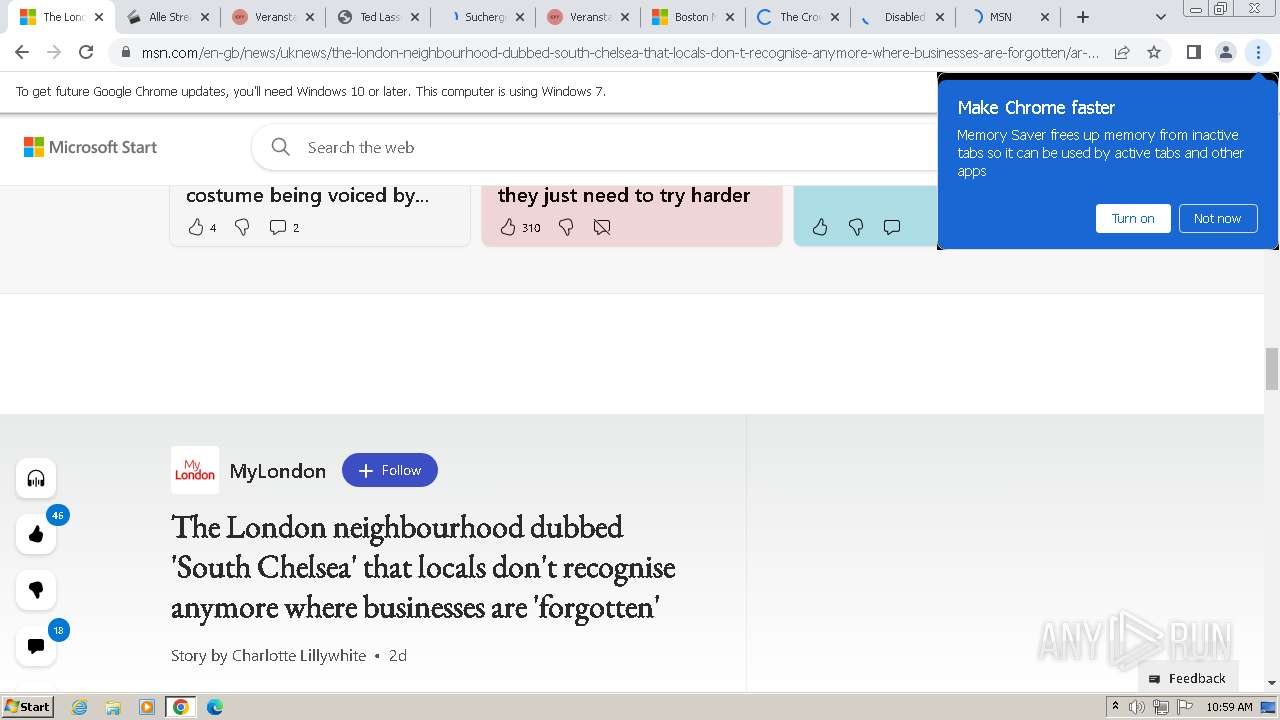
Task: Switch to the Alle Stre tab
Action: click(x=168, y=17)
